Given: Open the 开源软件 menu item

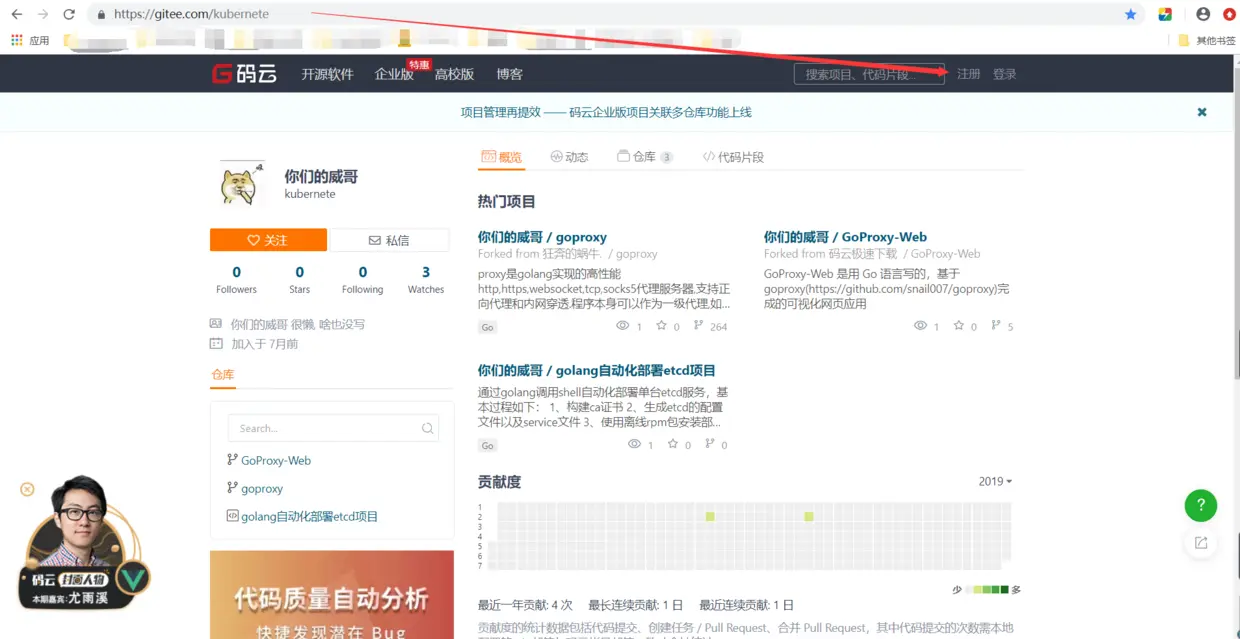Looking at the screenshot, I should [328, 74].
